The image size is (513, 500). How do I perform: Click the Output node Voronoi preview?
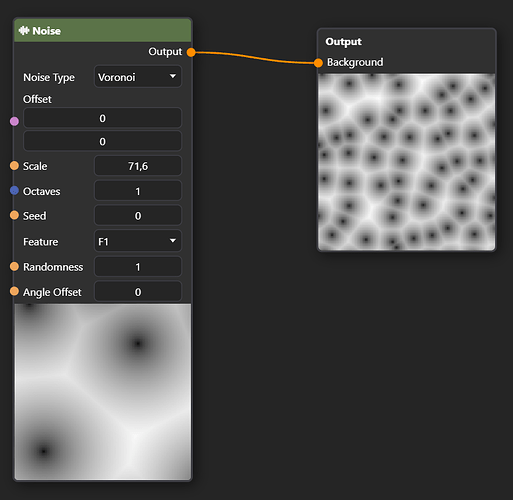coord(407,162)
